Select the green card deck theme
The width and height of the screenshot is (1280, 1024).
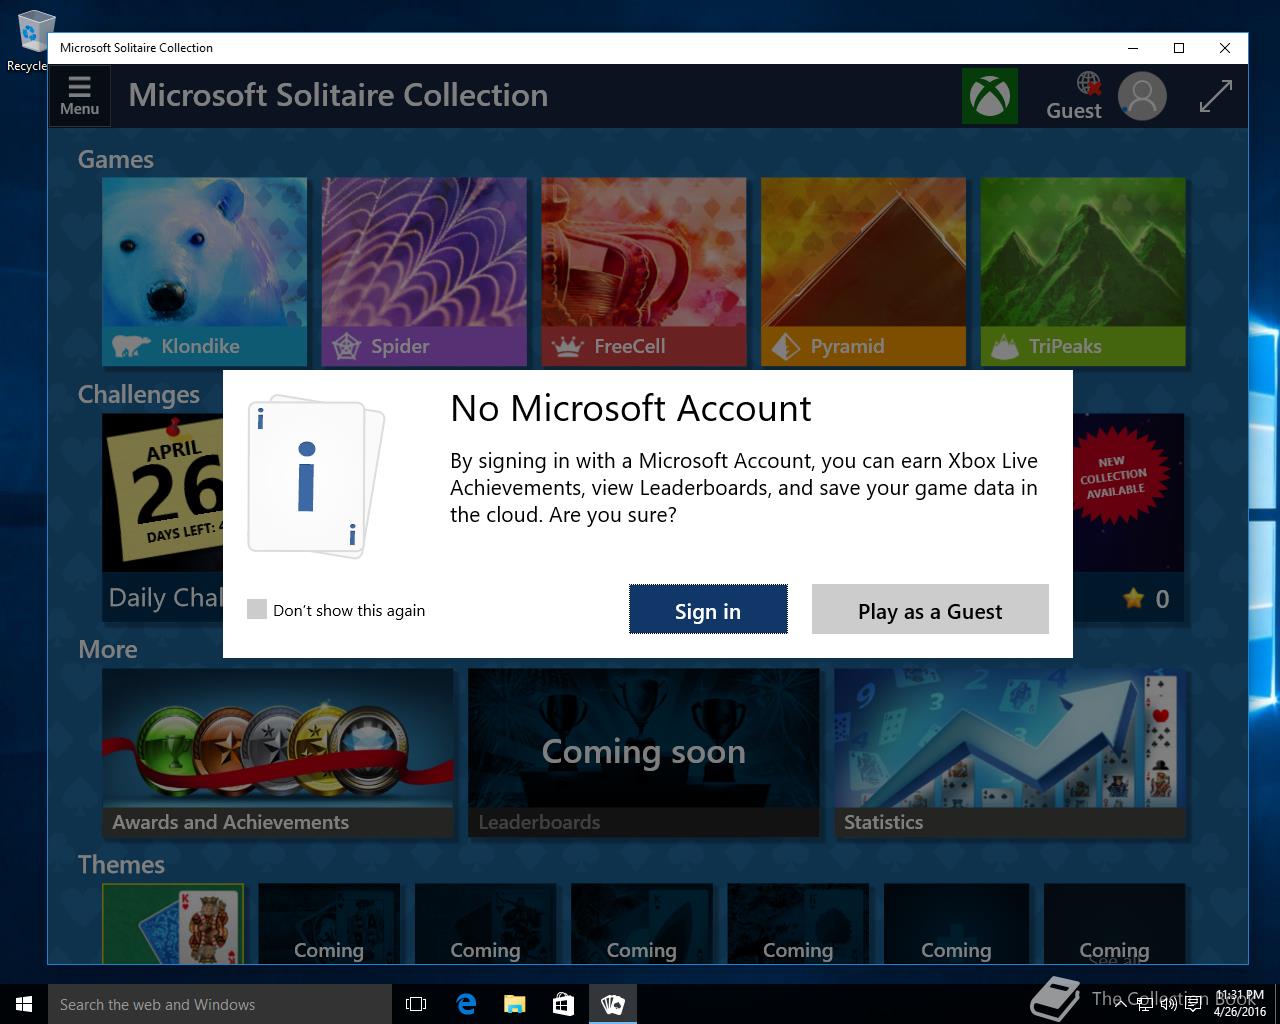click(x=173, y=923)
